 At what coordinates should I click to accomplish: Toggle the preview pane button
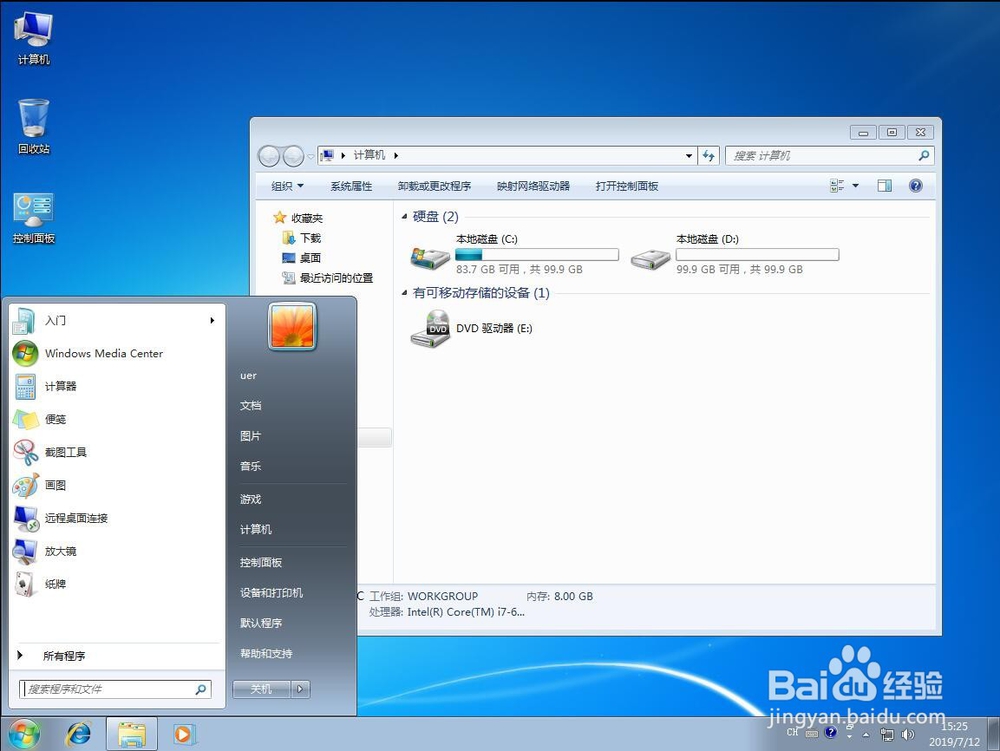[885, 186]
